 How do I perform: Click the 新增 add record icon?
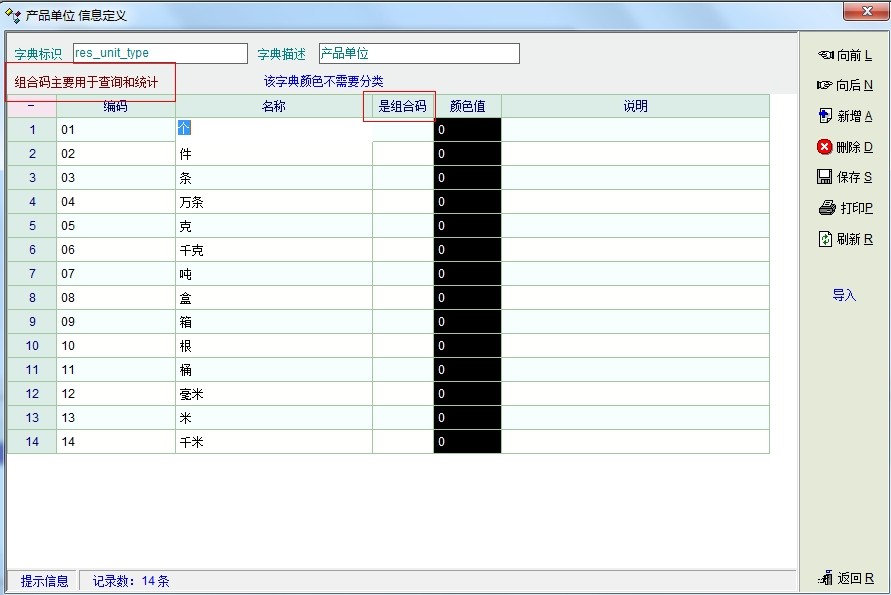pyautogui.click(x=825, y=116)
